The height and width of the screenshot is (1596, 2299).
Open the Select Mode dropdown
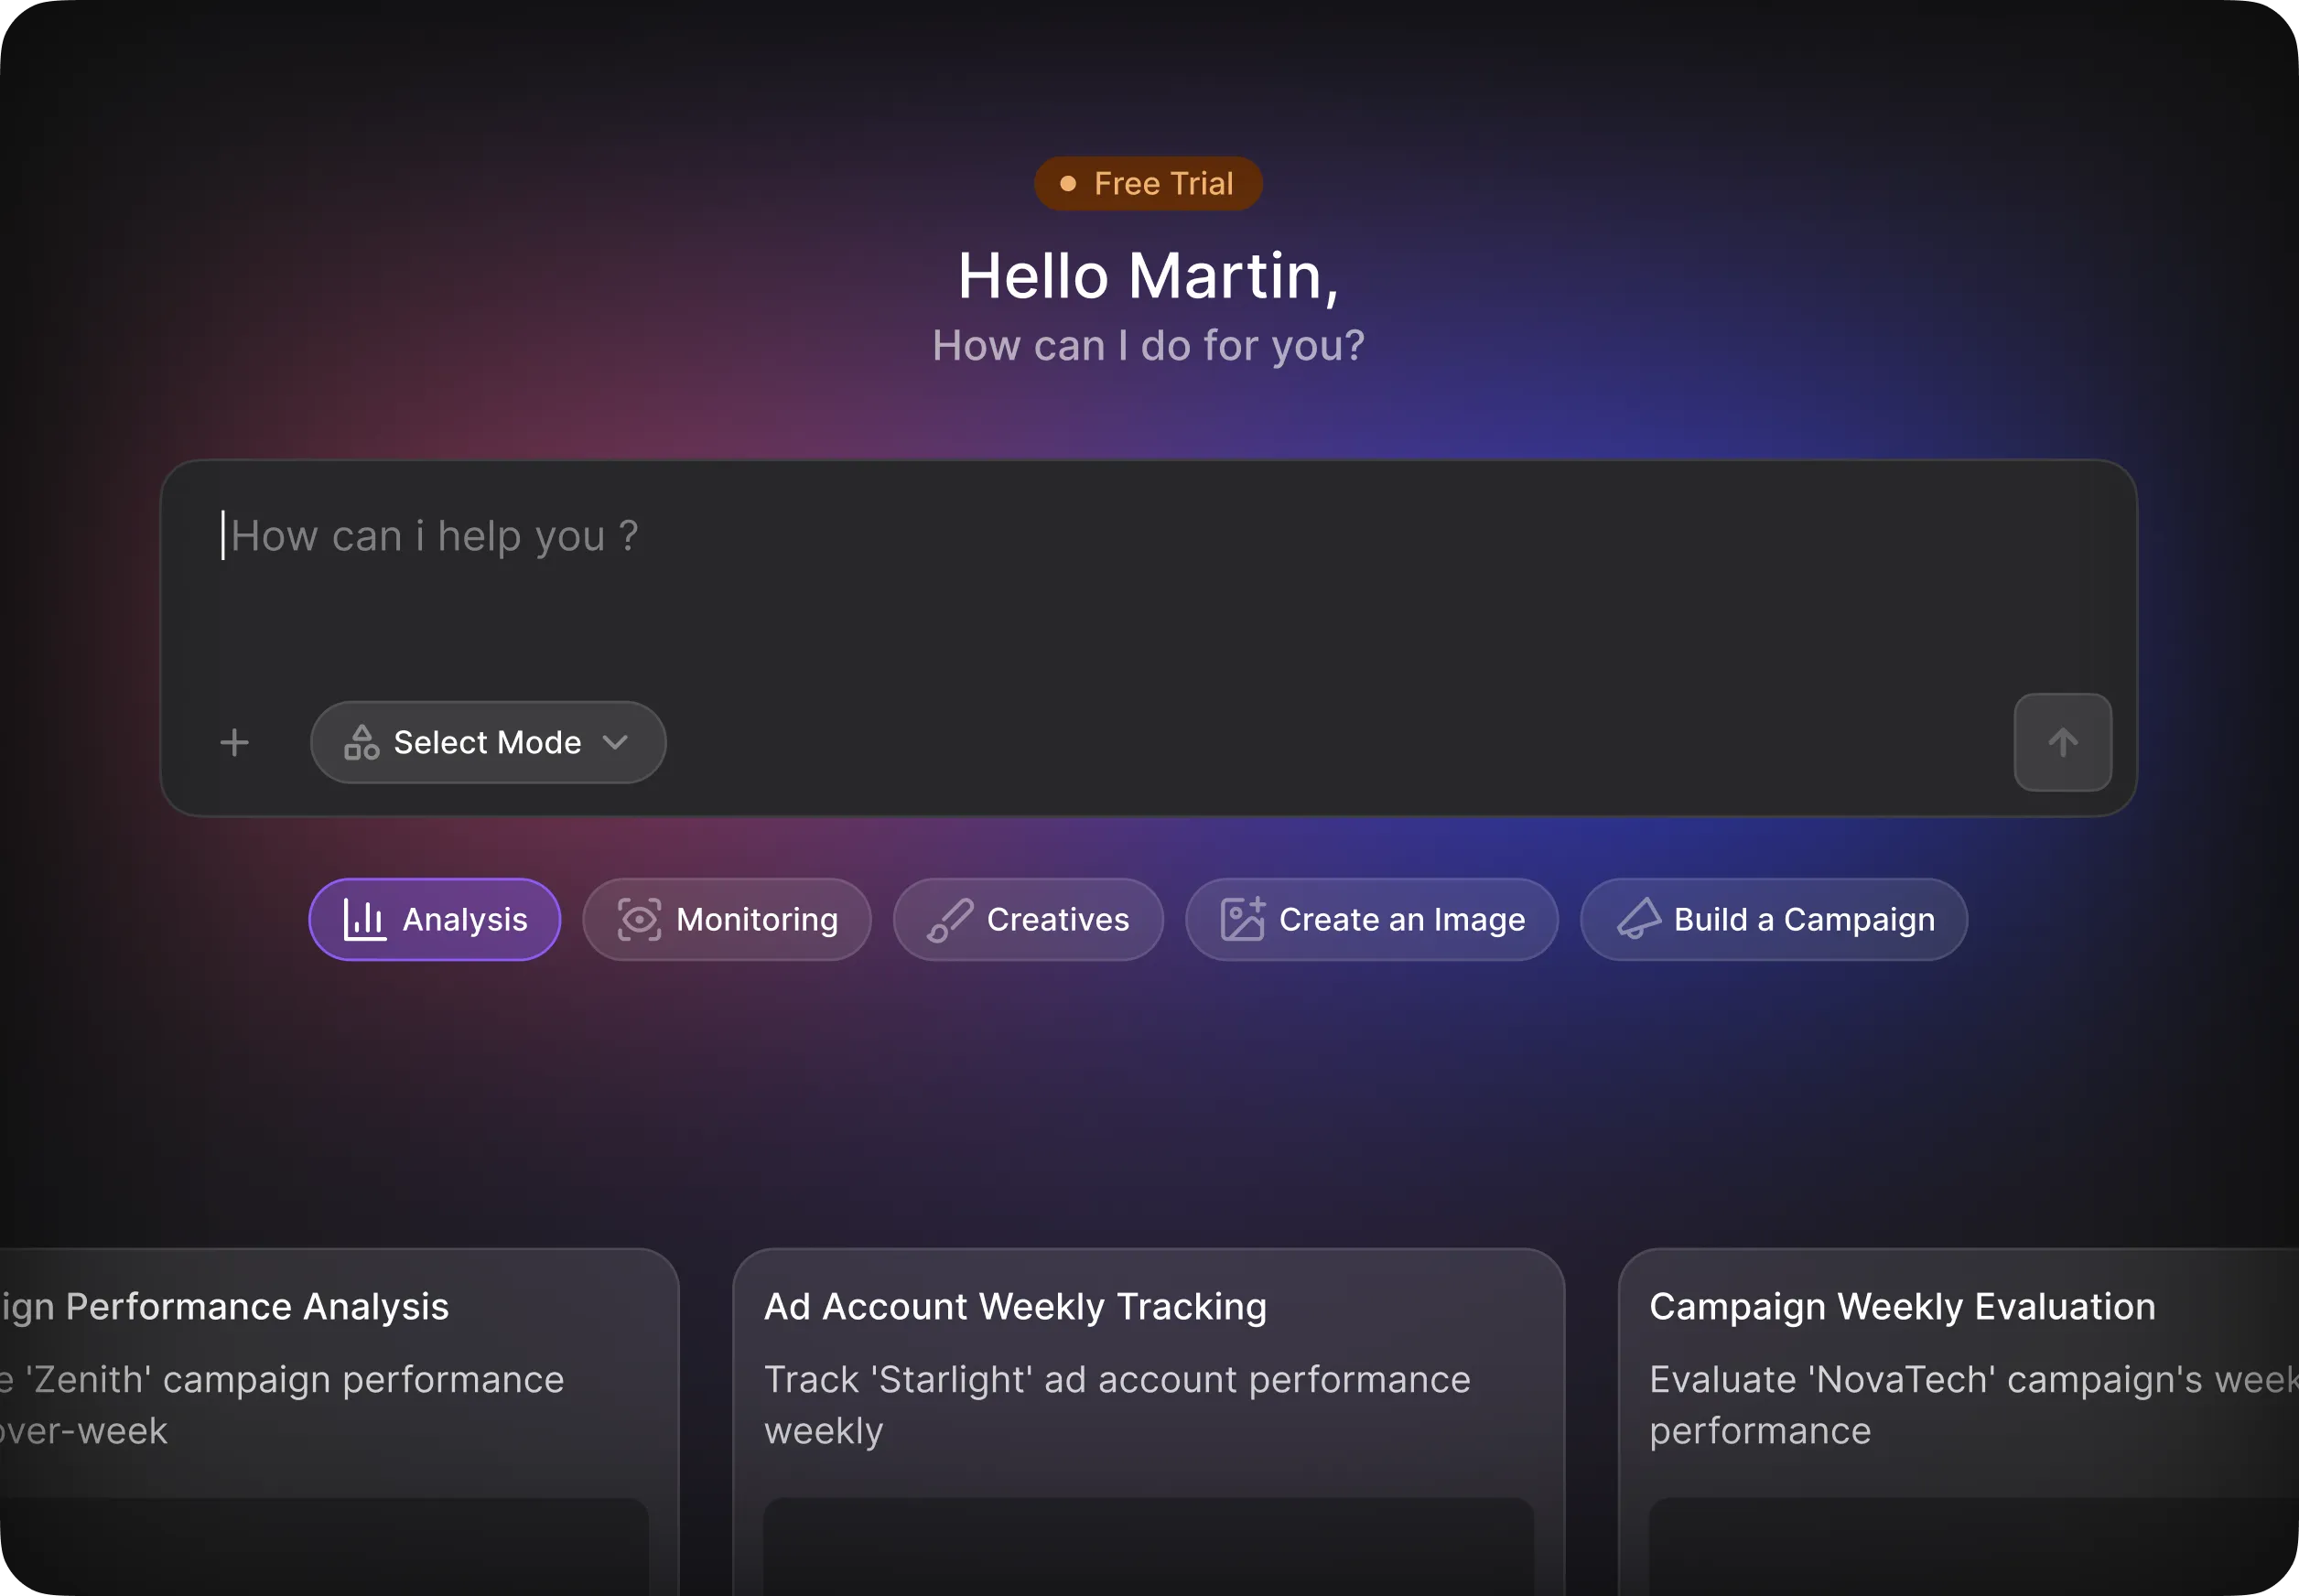pos(488,742)
